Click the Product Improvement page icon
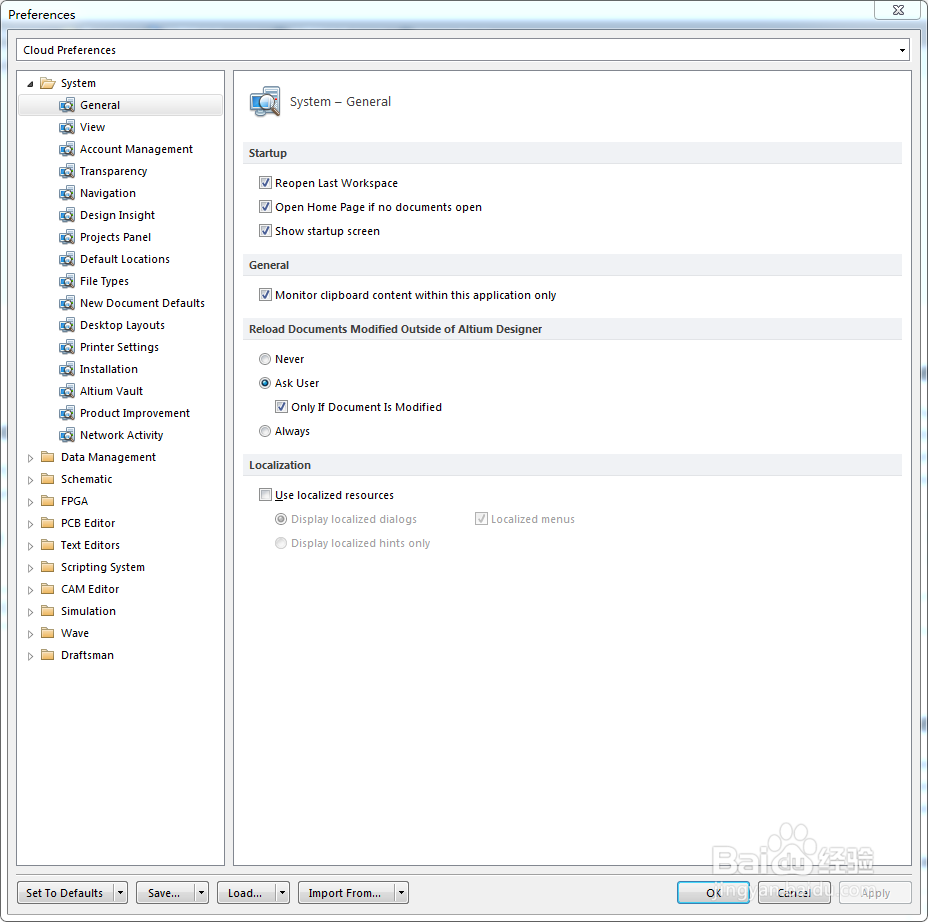The width and height of the screenshot is (928, 922). tap(67, 413)
